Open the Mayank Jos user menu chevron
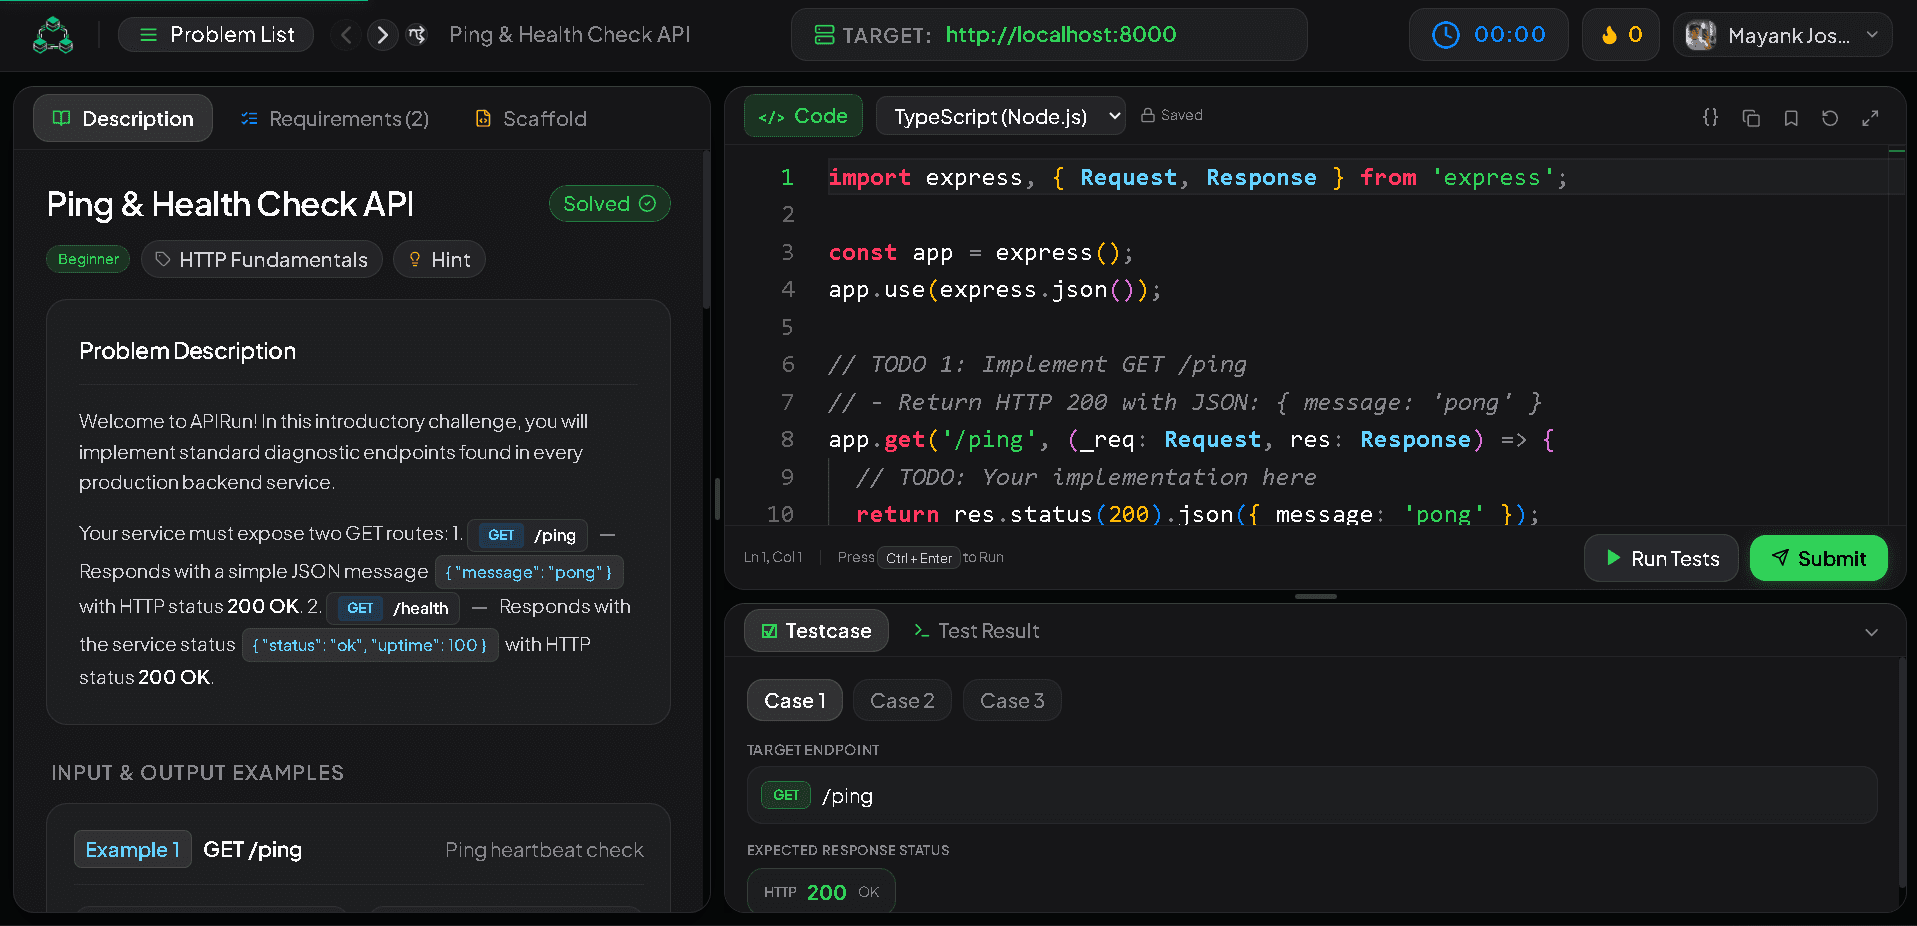 (1872, 35)
